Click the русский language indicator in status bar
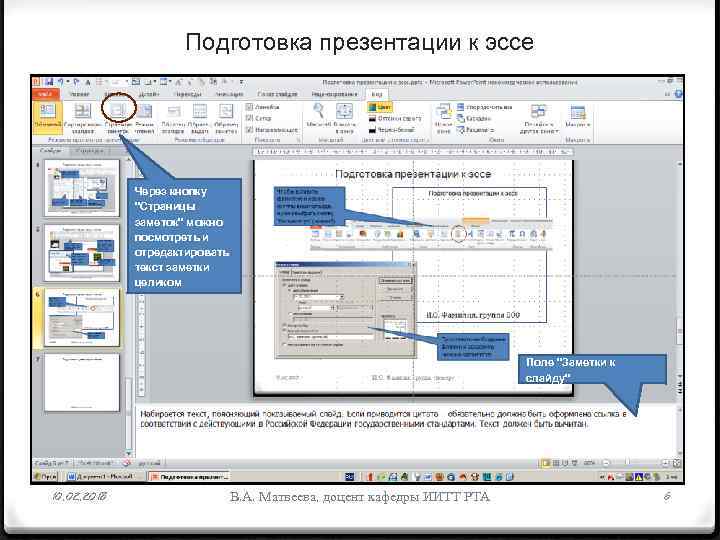 [150, 463]
